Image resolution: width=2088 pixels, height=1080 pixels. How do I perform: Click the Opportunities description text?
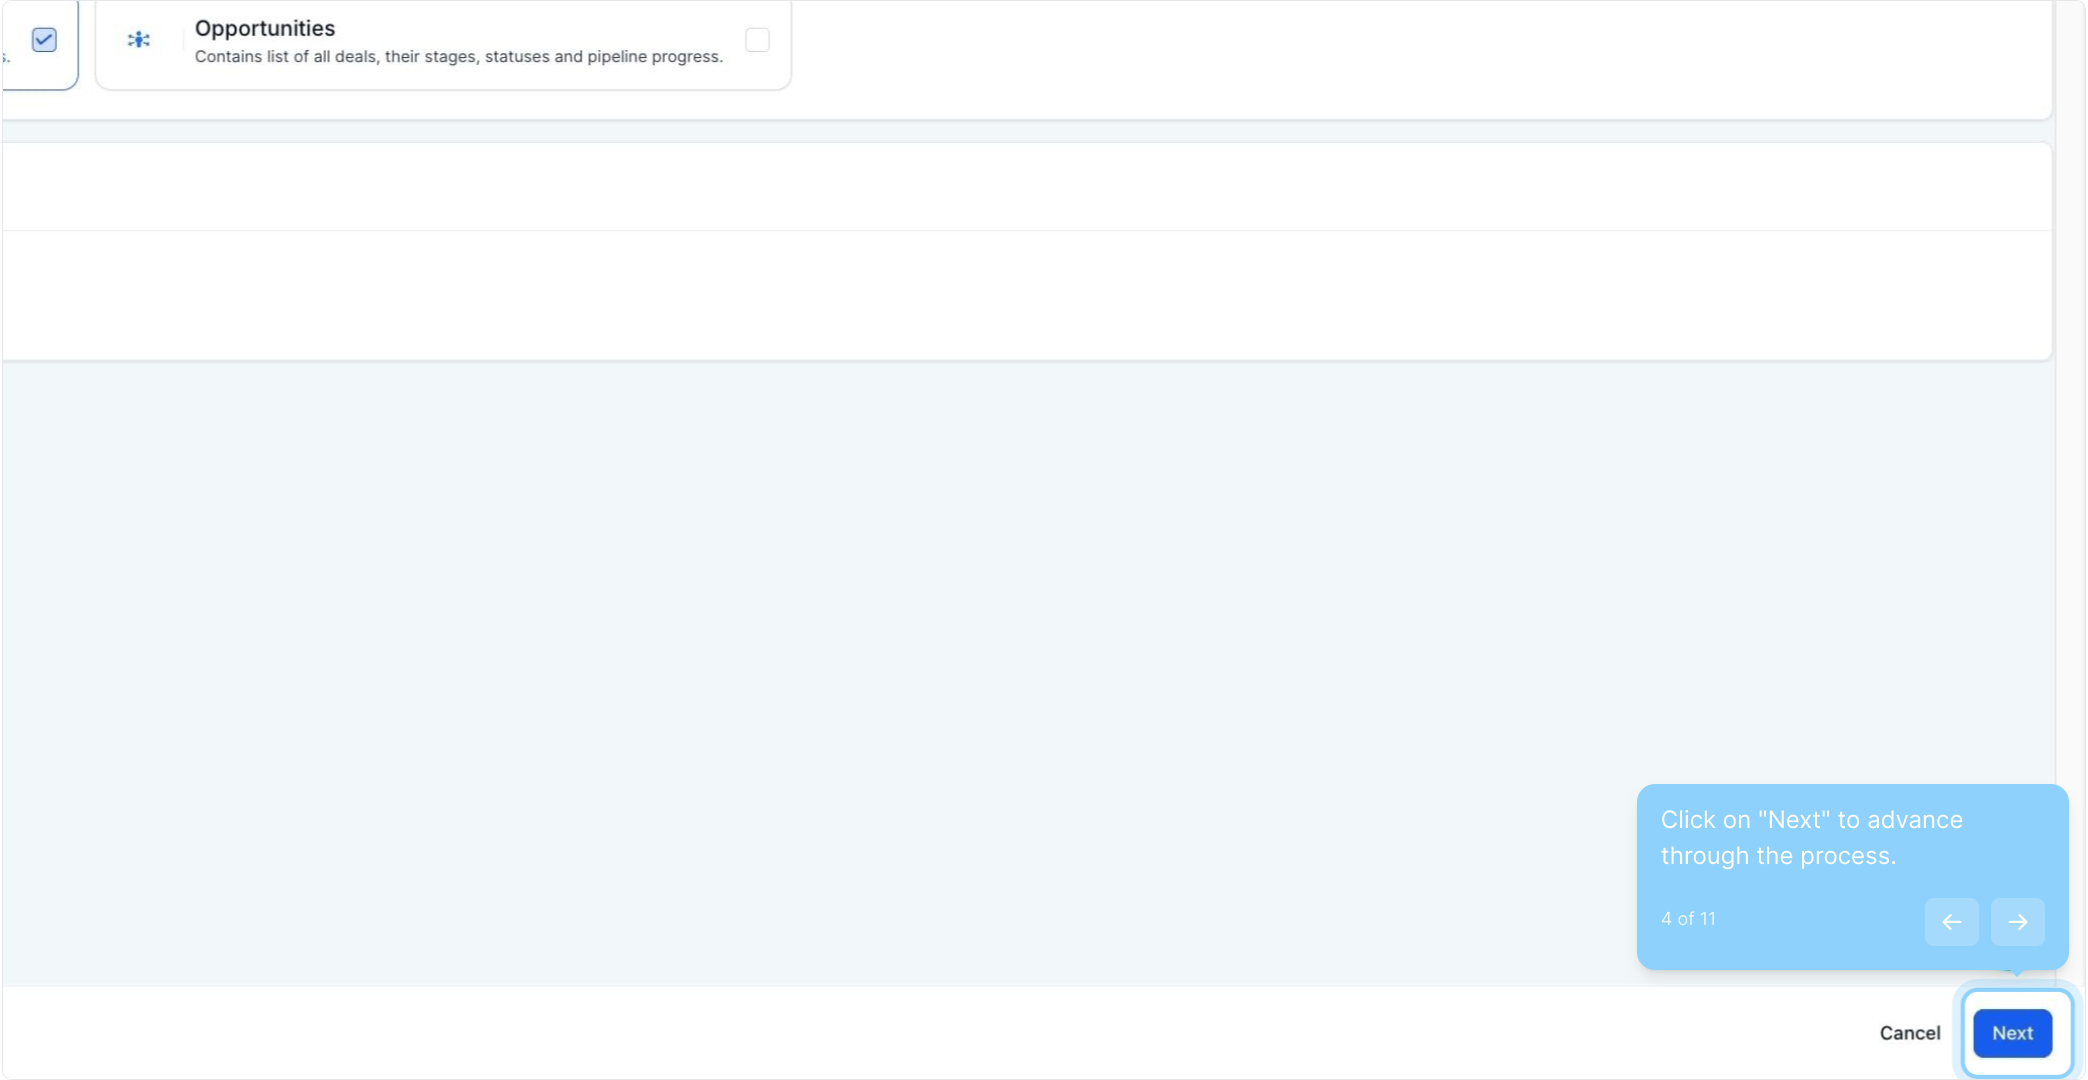pos(458,57)
